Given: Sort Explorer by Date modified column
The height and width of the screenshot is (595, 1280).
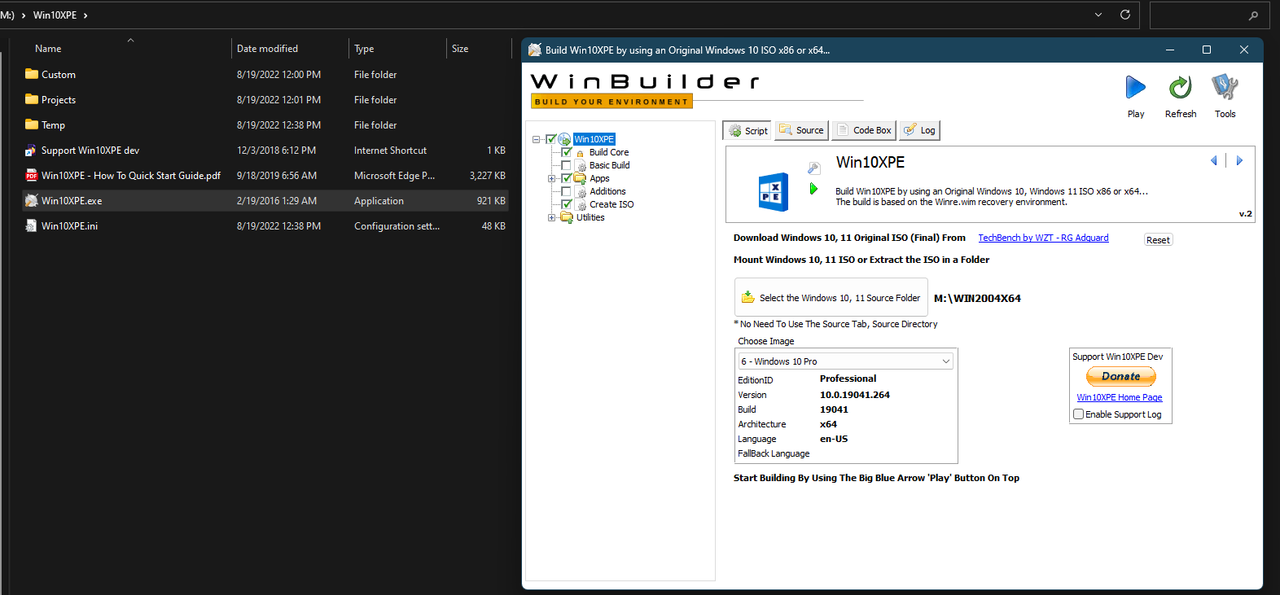Looking at the screenshot, I should click(x=290, y=48).
